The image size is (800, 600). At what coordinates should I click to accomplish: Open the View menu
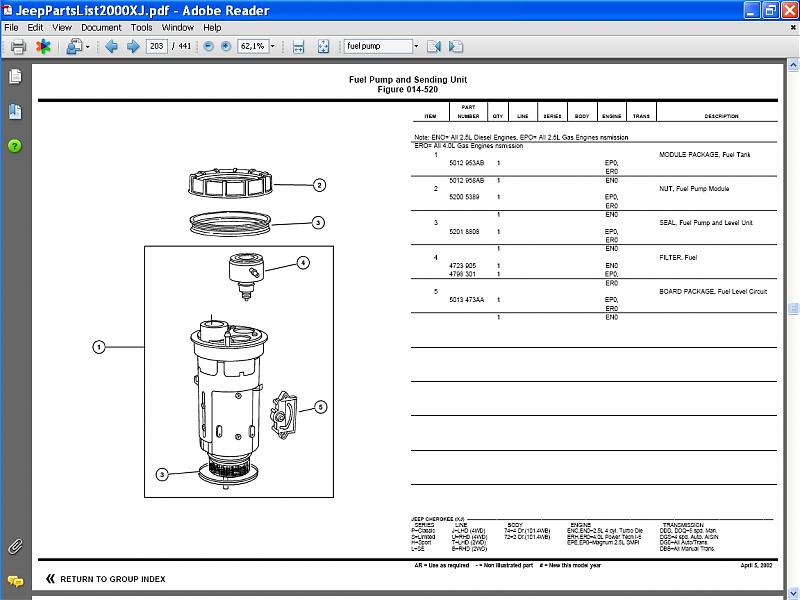pyautogui.click(x=62, y=28)
